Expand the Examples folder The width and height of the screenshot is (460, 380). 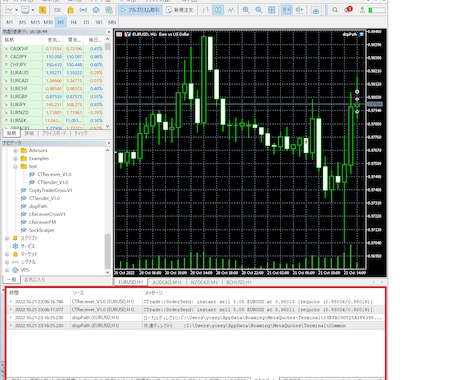pos(15,159)
